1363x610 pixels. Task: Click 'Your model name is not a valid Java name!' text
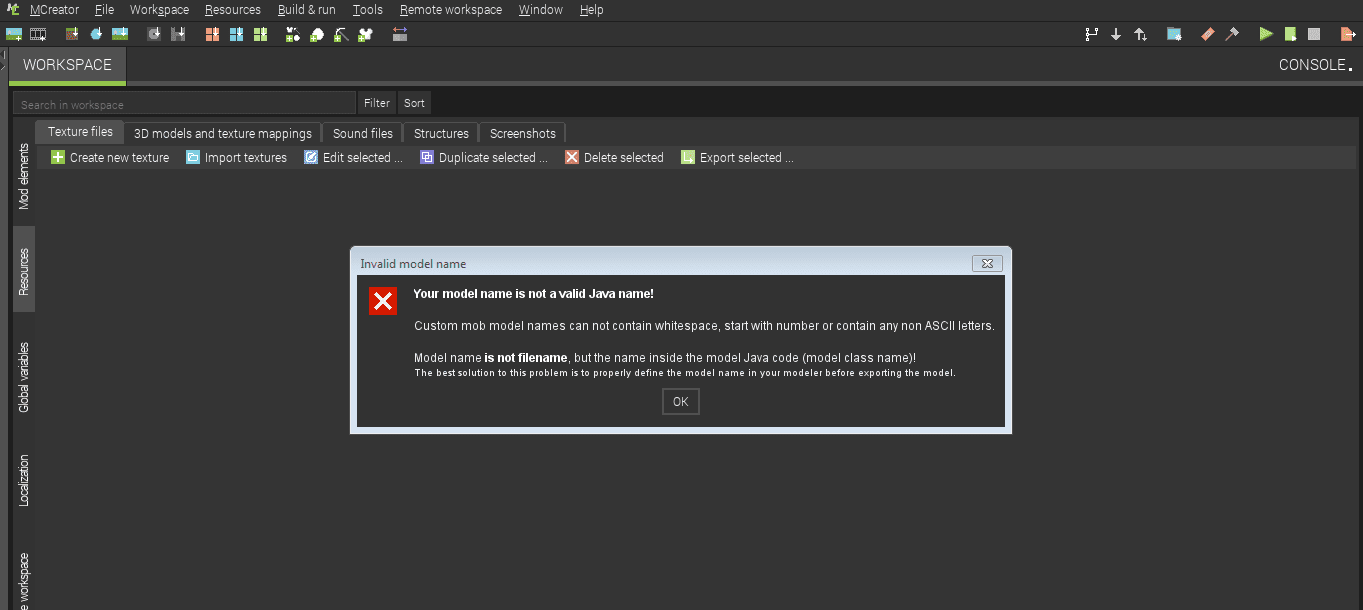pyautogui.click(x=533, y=294)
